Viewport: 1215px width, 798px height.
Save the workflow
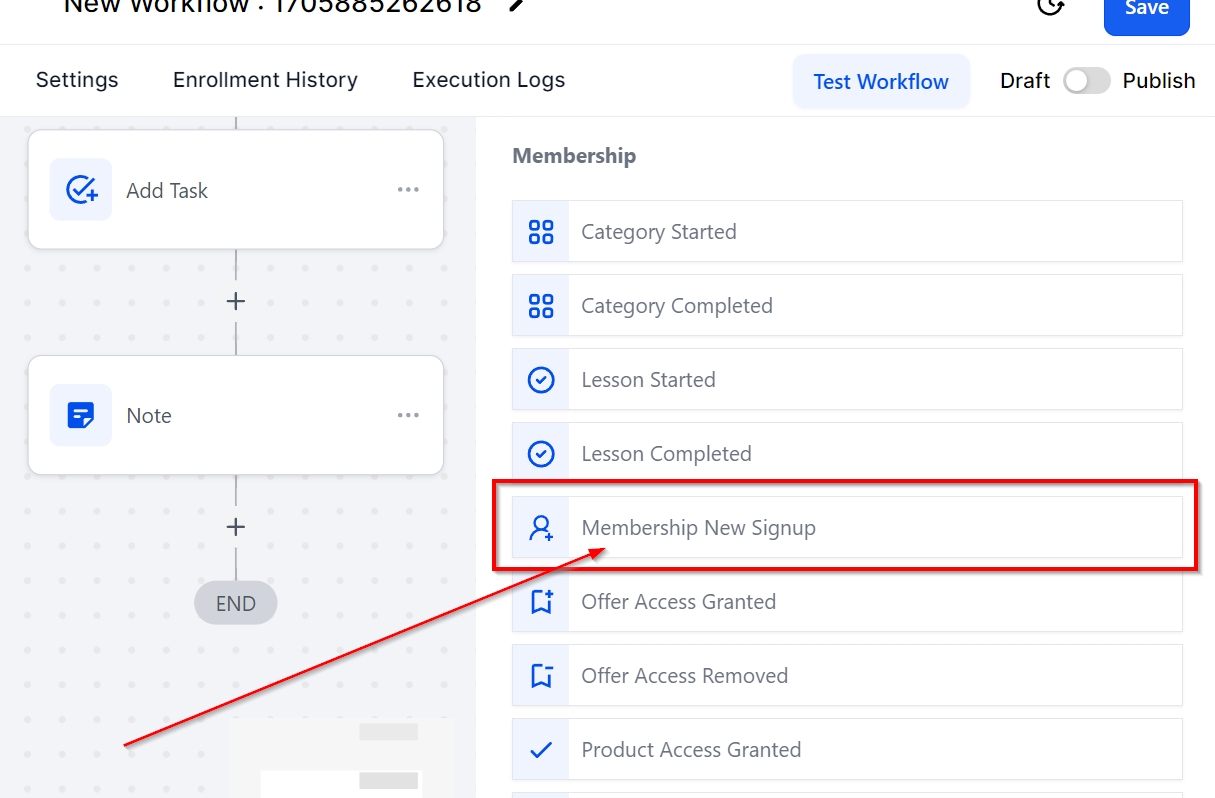[1146, 12]
